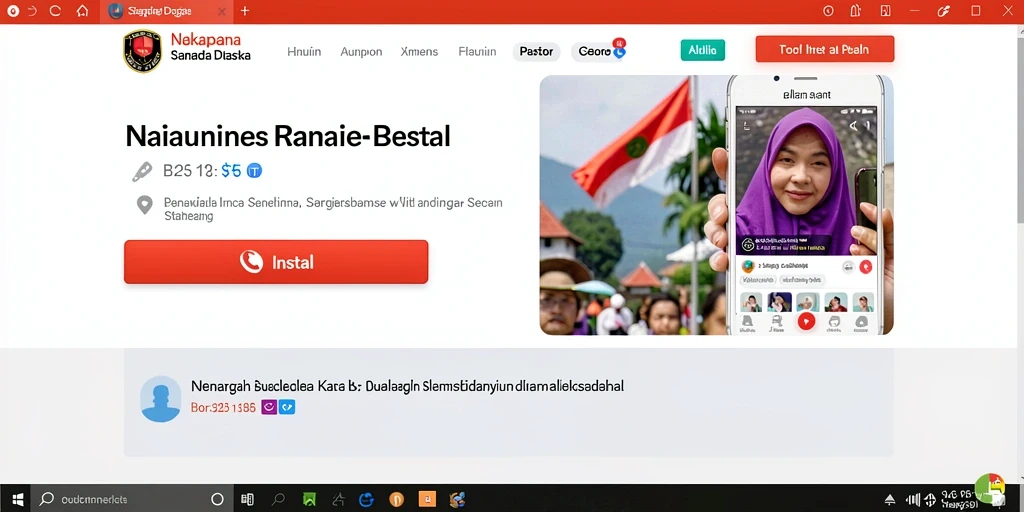Click the Penakiada Imca Senelinna address text

pos(333,209)
